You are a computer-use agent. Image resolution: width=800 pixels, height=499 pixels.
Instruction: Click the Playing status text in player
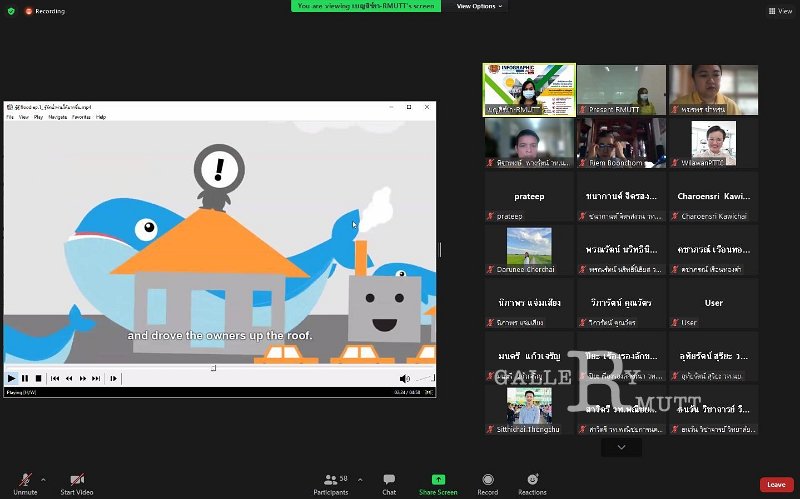point(21,392)
